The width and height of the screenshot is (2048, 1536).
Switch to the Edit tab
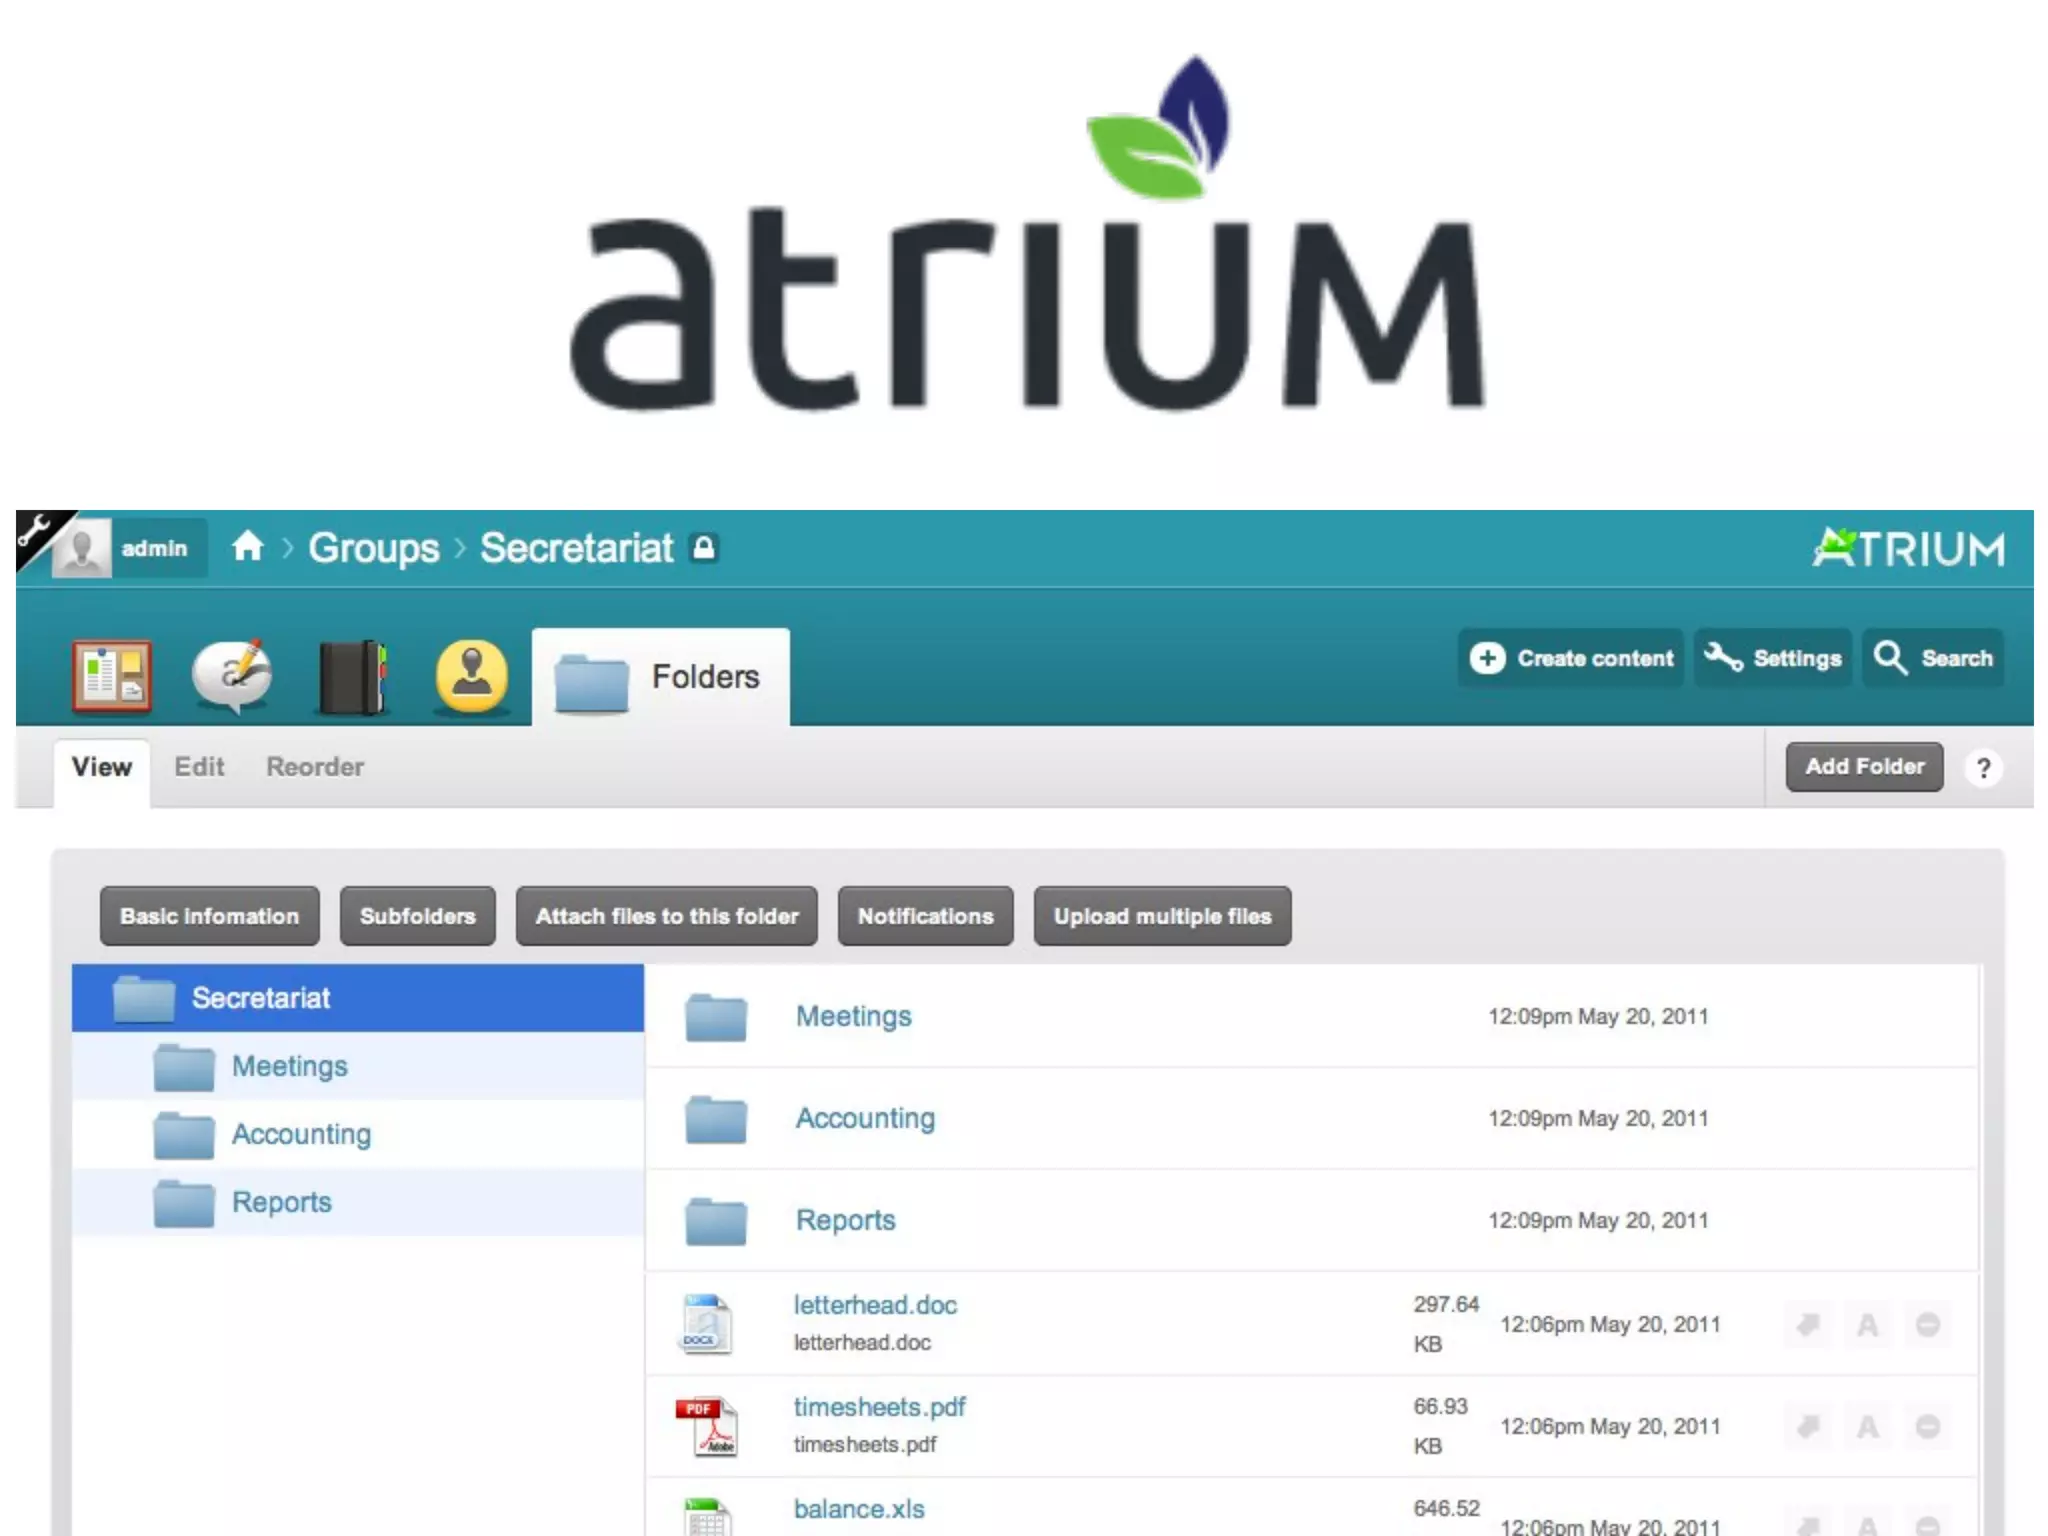[x=199, y=767]
